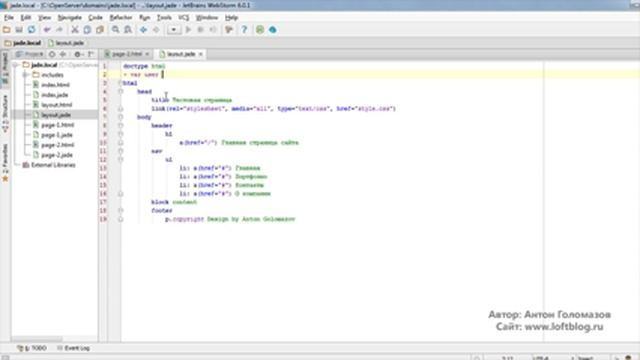This screenshot has width=640, height=360.
Task: Open the TODO tool window
Action: (x=32, y=348)
